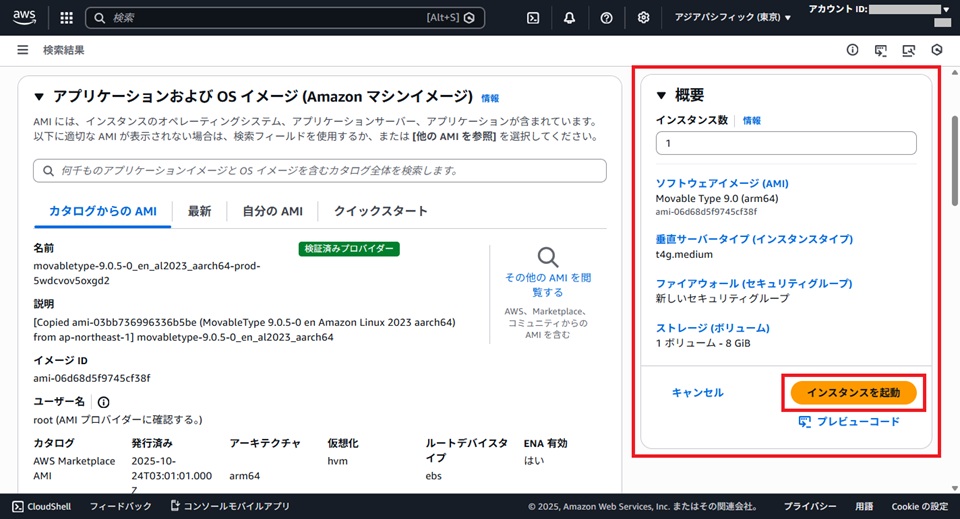960x519 pixels.
Task: Switch to the 自分の AMI tab
Action: pyautogui.click(x=273, y=211)
